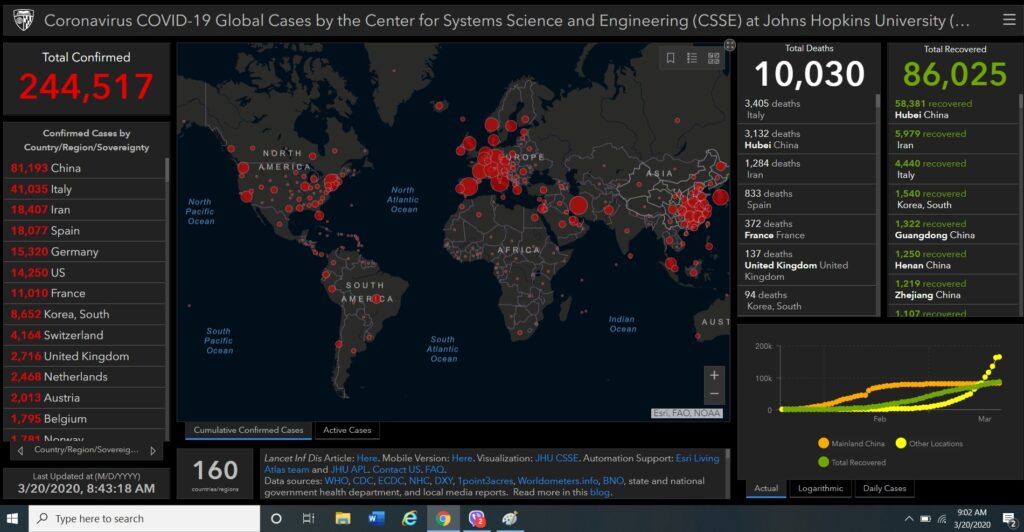This screenshot has height=532, width=1024.
Task: Open the hamburger menu in the header
Action: (x=1008, y=19)
